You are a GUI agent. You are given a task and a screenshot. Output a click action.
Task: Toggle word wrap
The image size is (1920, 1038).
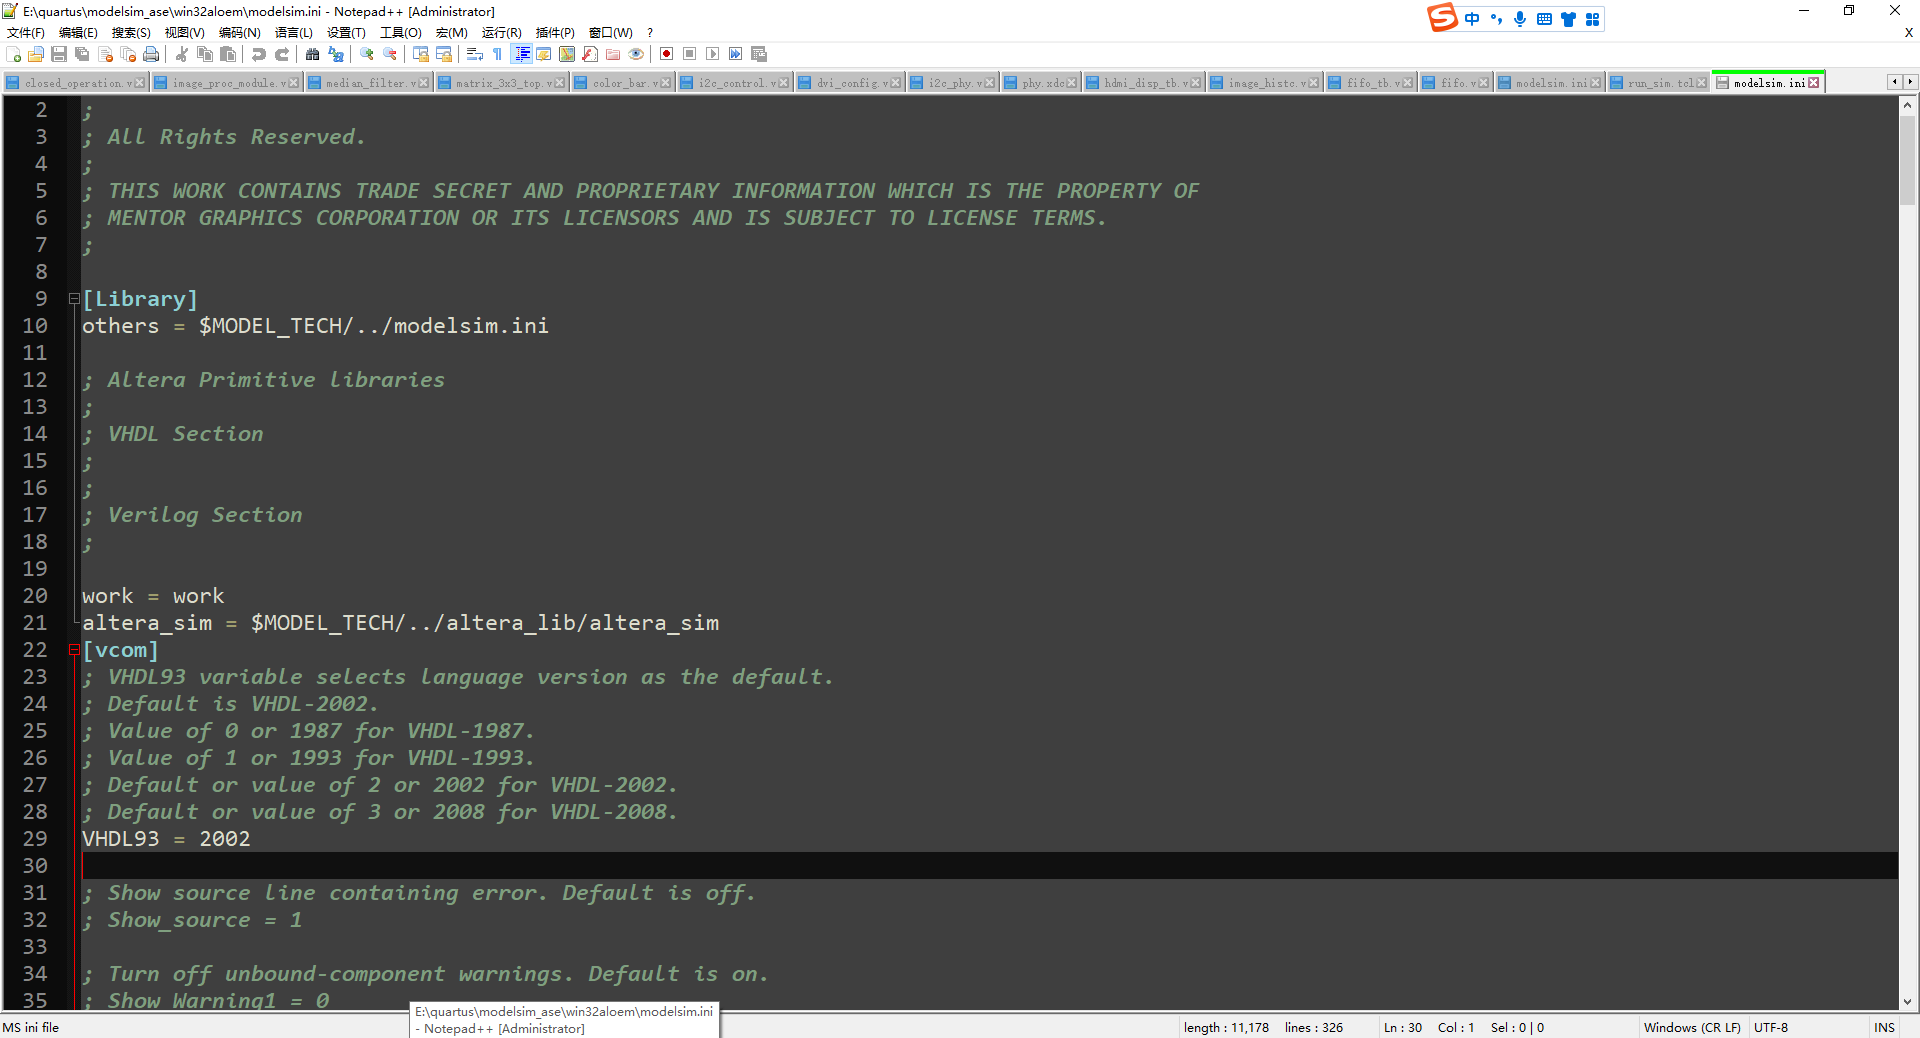[x=474, y=54]
